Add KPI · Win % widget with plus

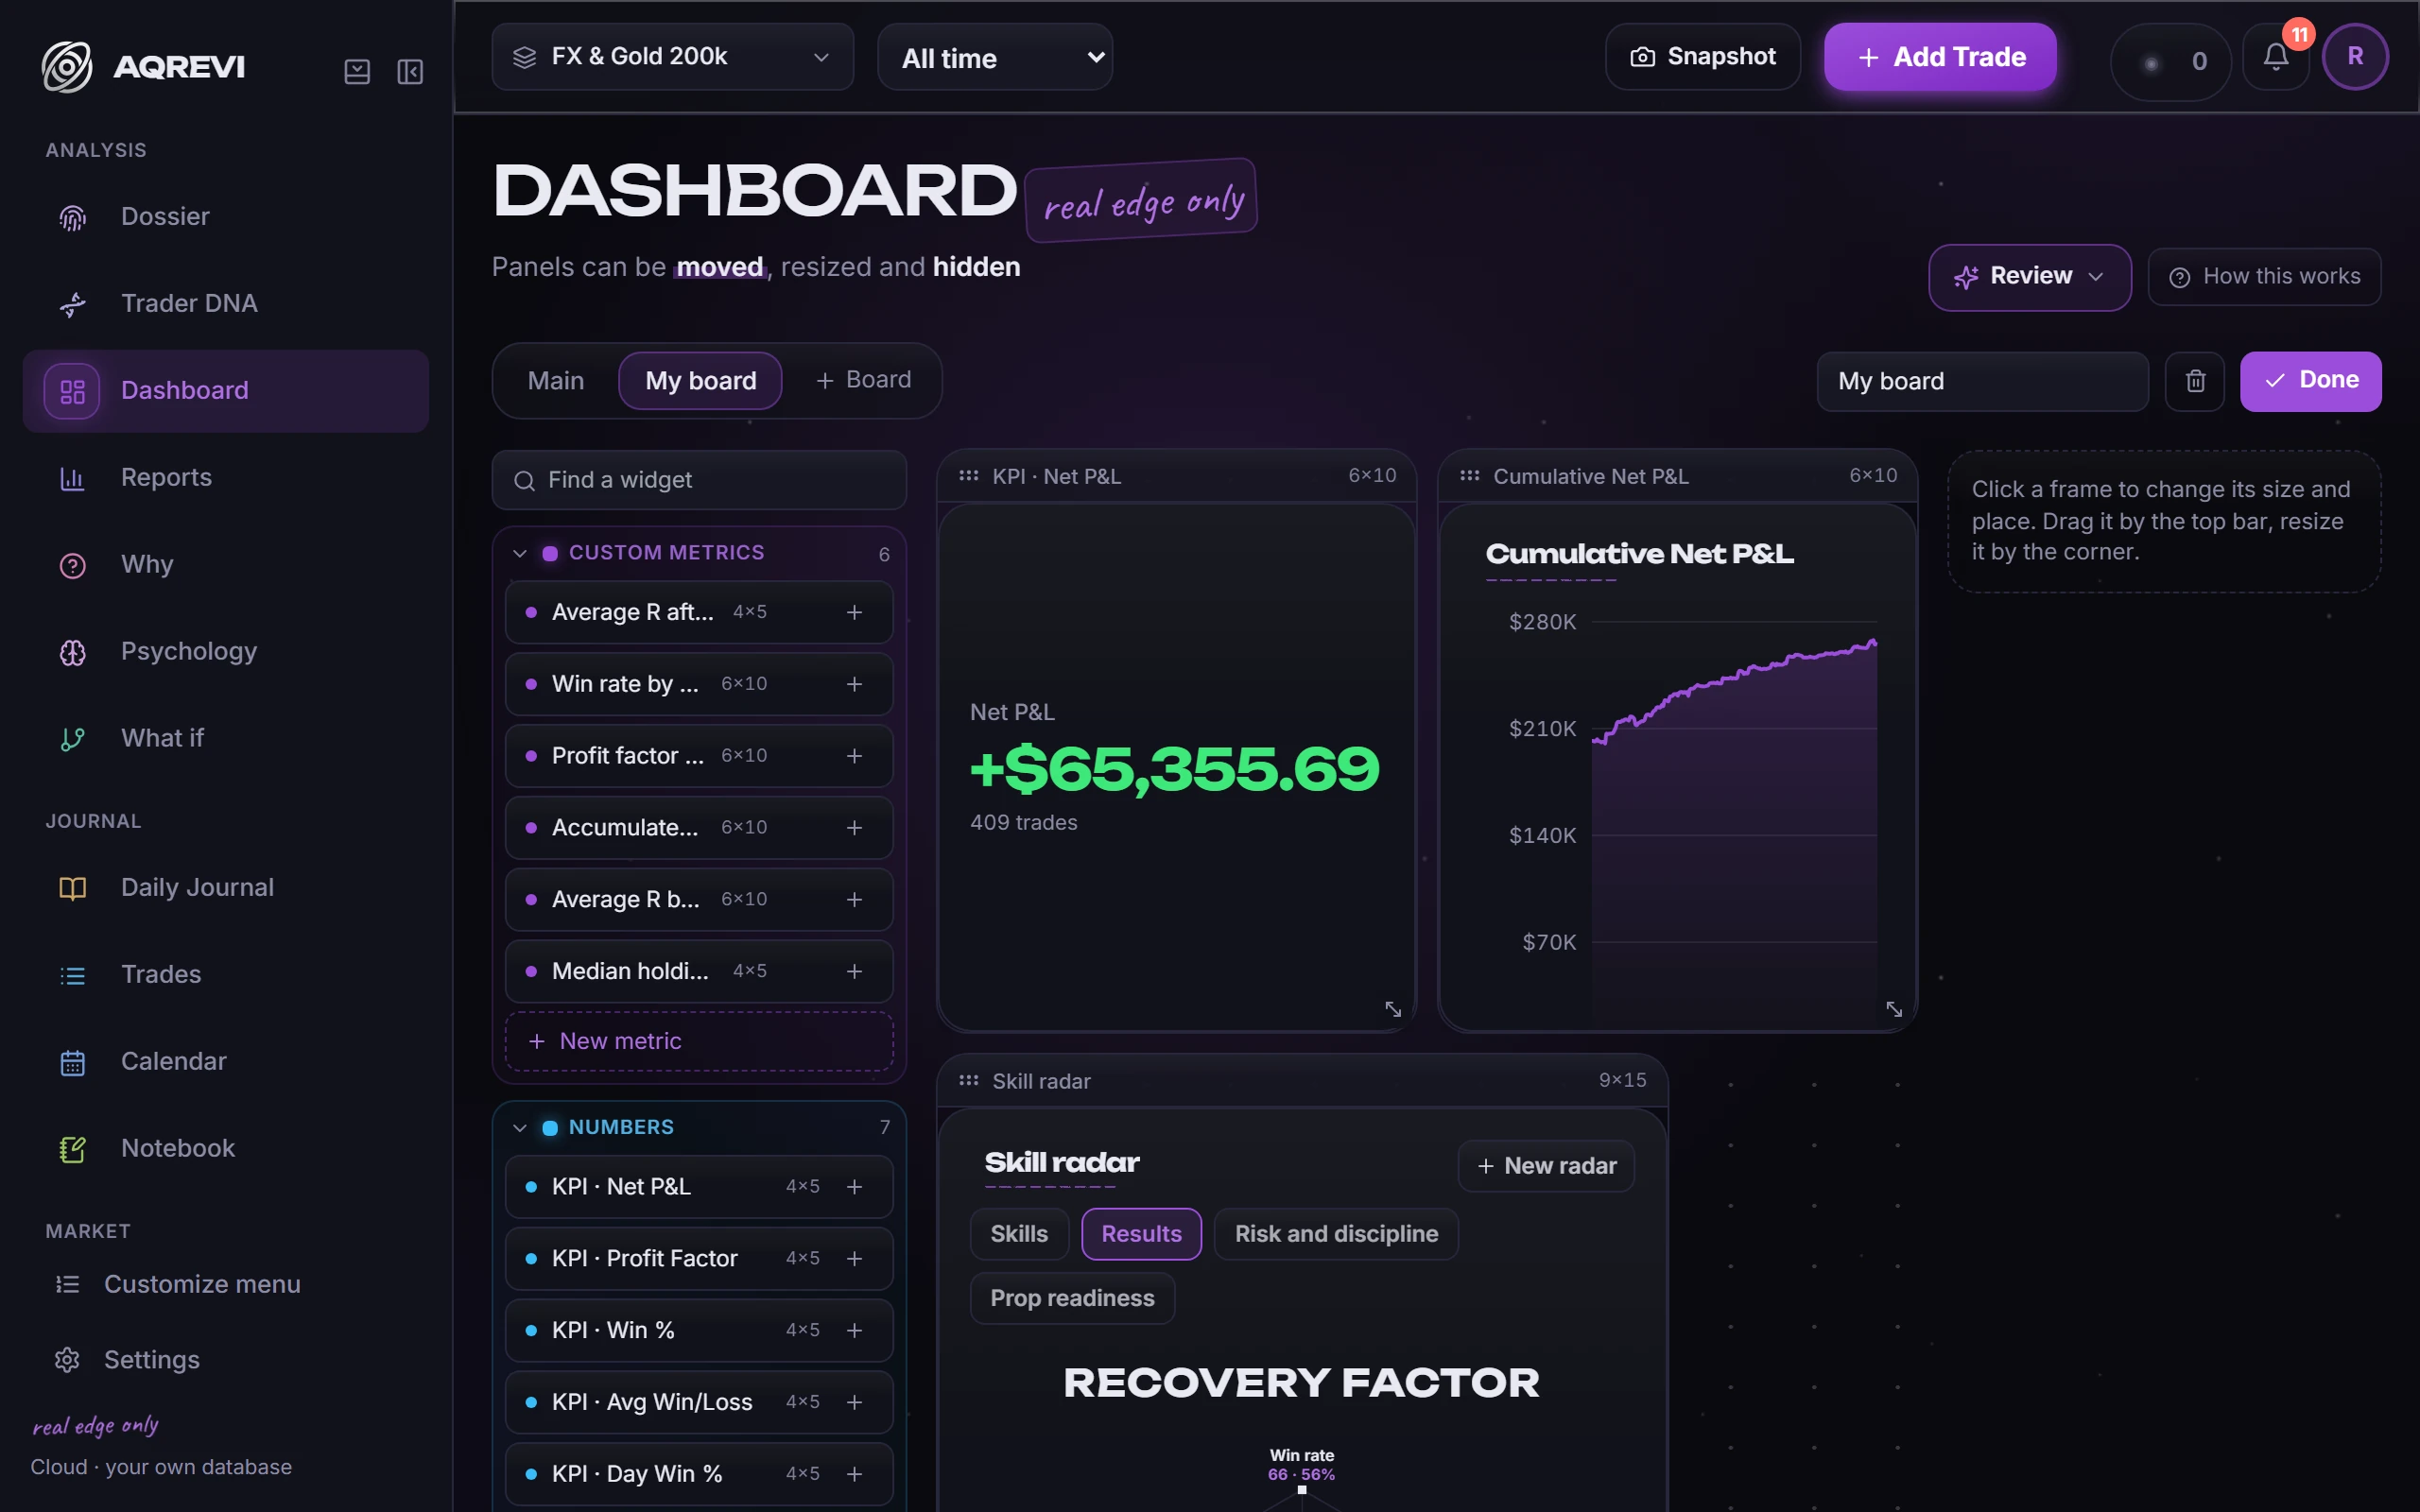pyautogui.click(x=854, y=1330)
